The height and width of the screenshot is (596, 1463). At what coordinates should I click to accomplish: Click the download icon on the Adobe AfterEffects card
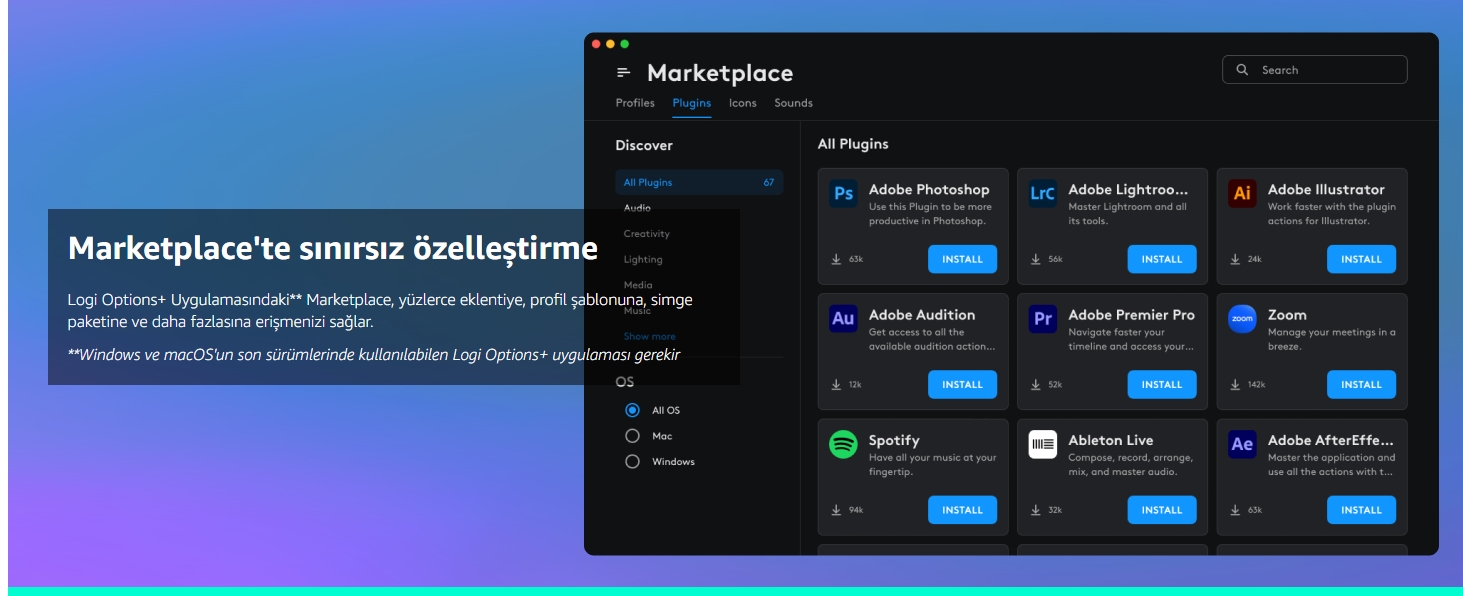(x=1235, y=510)
